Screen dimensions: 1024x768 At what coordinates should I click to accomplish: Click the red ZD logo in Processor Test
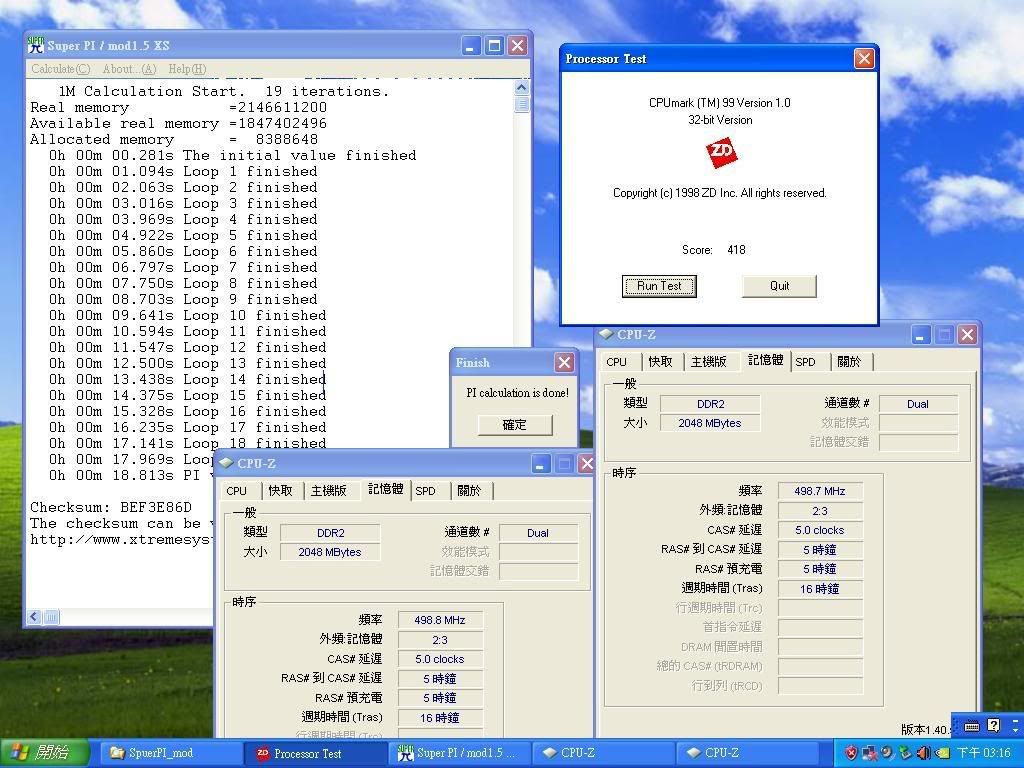point(721,152)
